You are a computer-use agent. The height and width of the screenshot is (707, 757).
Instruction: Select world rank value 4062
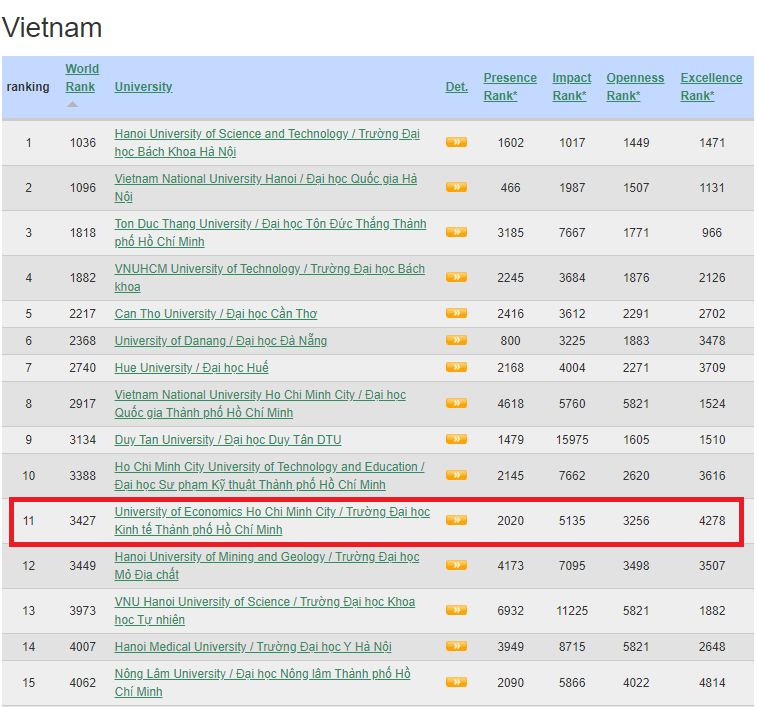click(83, 682)
